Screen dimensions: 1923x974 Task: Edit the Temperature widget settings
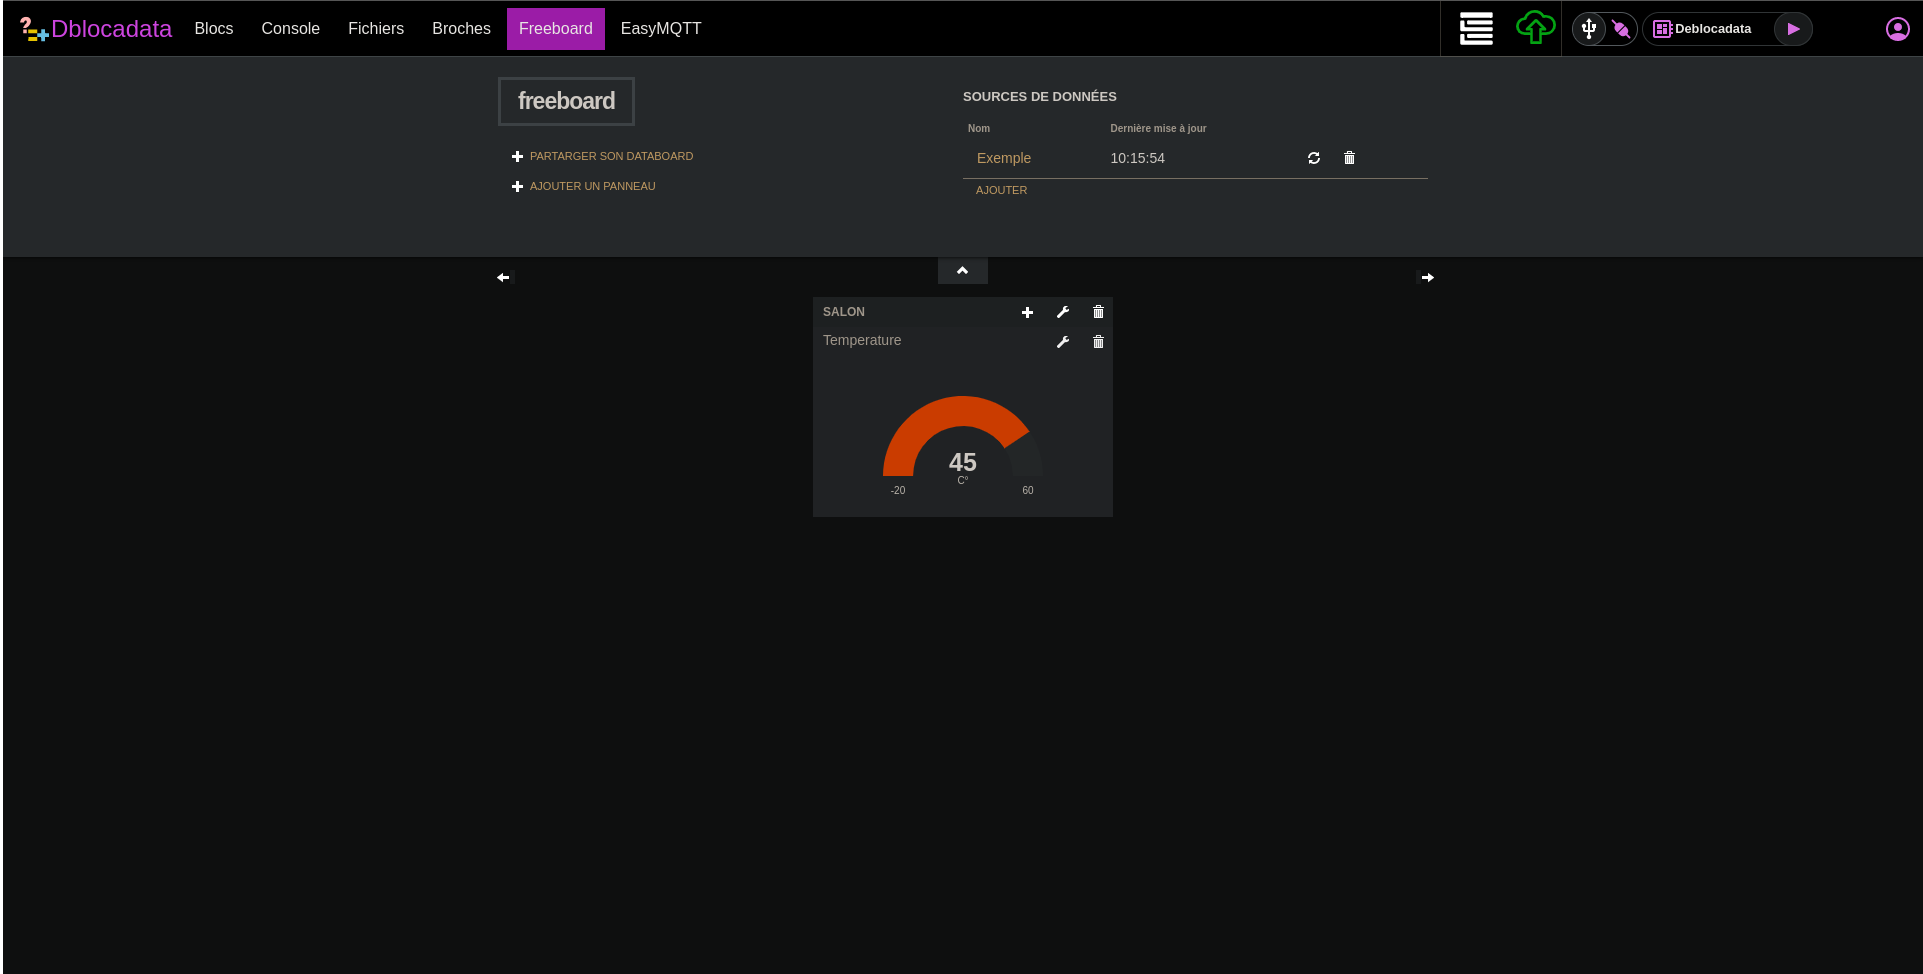[1063, 342]
